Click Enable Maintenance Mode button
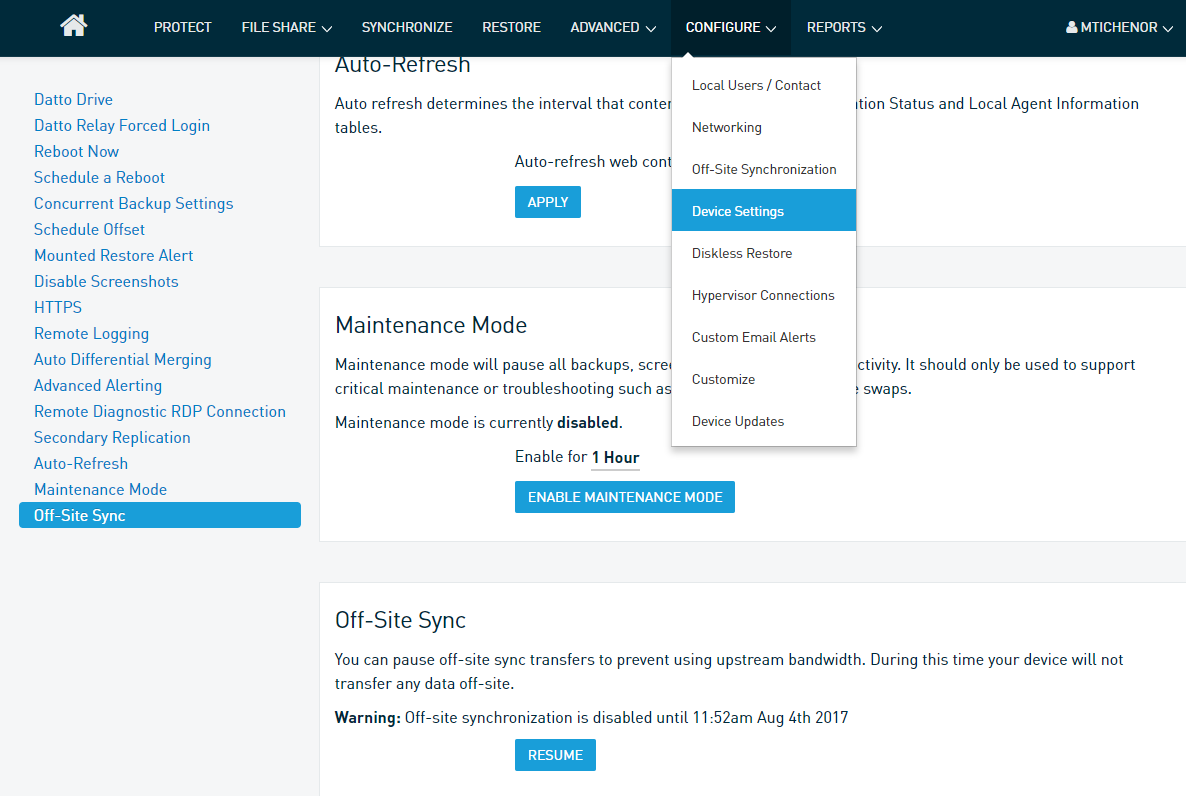This screenshot has width=1186, height=796. click(x=624, y=497)
